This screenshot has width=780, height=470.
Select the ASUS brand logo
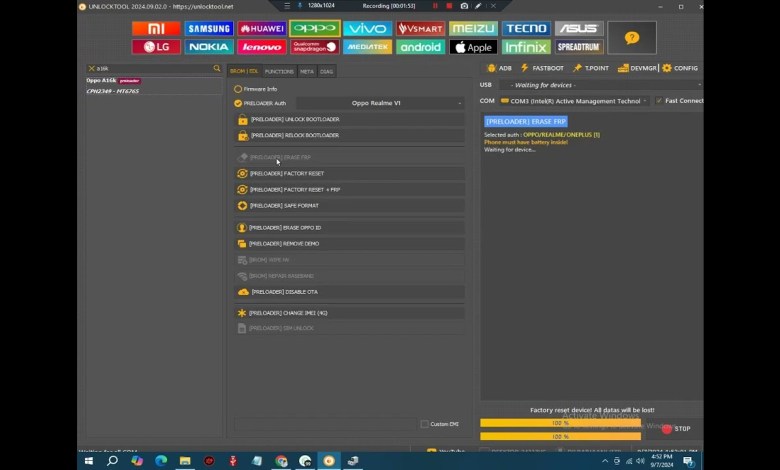click(579, 29)
